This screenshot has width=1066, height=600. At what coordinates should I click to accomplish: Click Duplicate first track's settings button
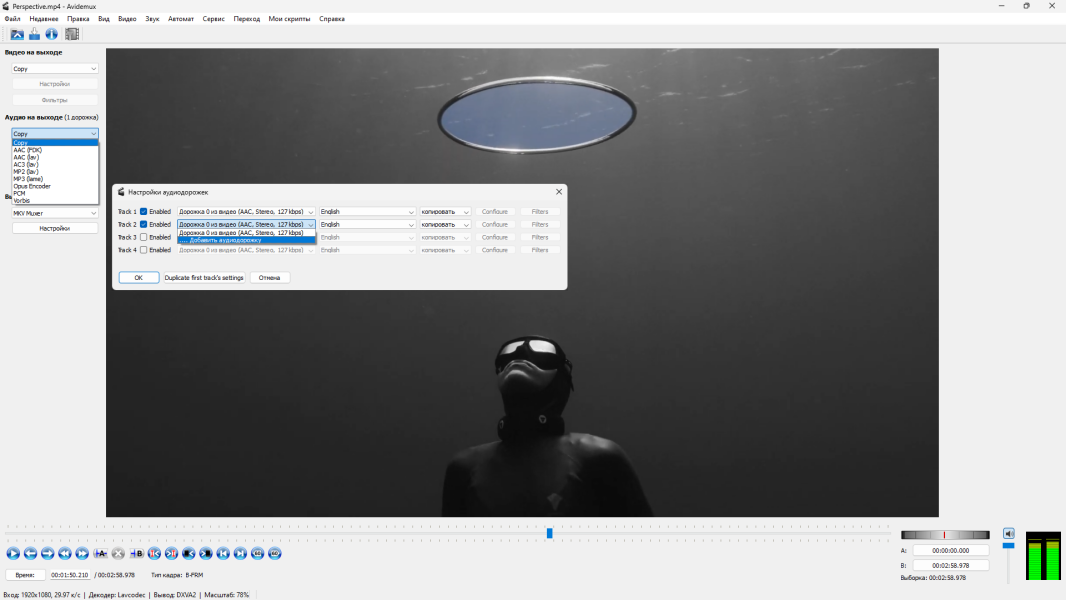[x=204, y=277]
